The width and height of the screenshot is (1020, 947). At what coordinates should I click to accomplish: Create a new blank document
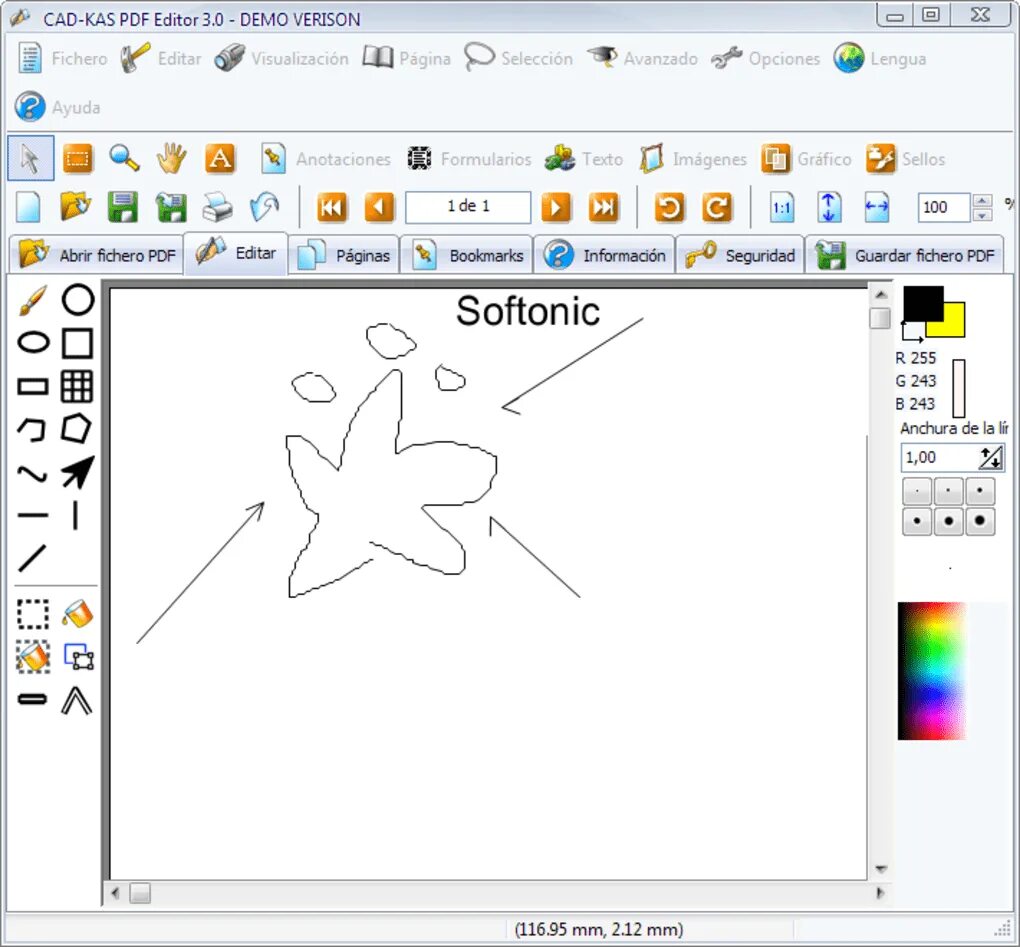[x=29, y=207]
